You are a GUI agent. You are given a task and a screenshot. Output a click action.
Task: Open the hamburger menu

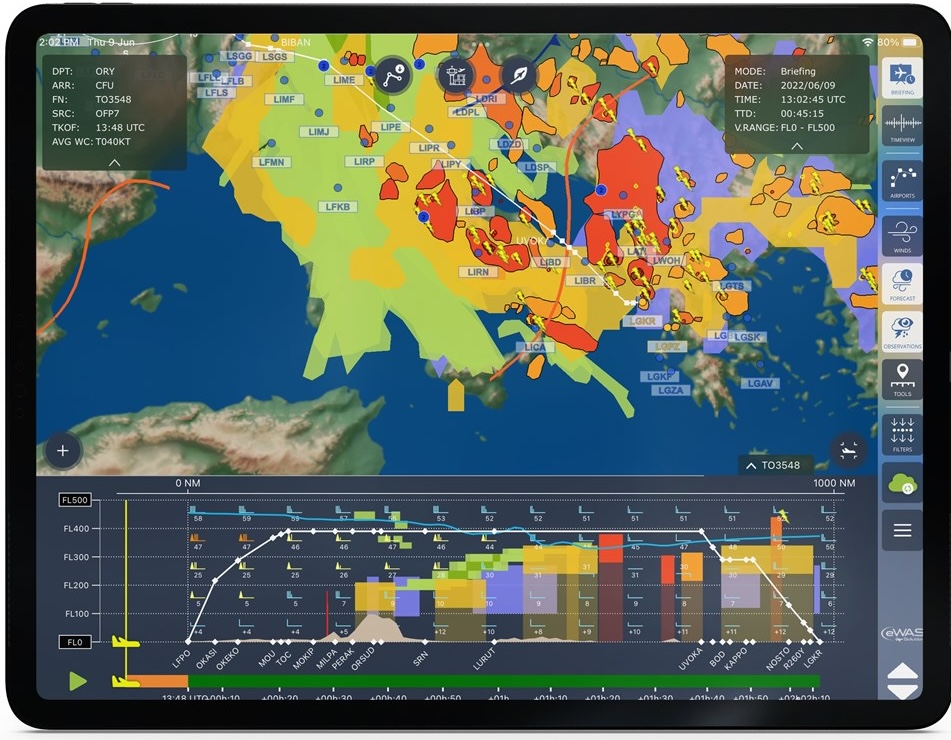click(x=901, y=530)
